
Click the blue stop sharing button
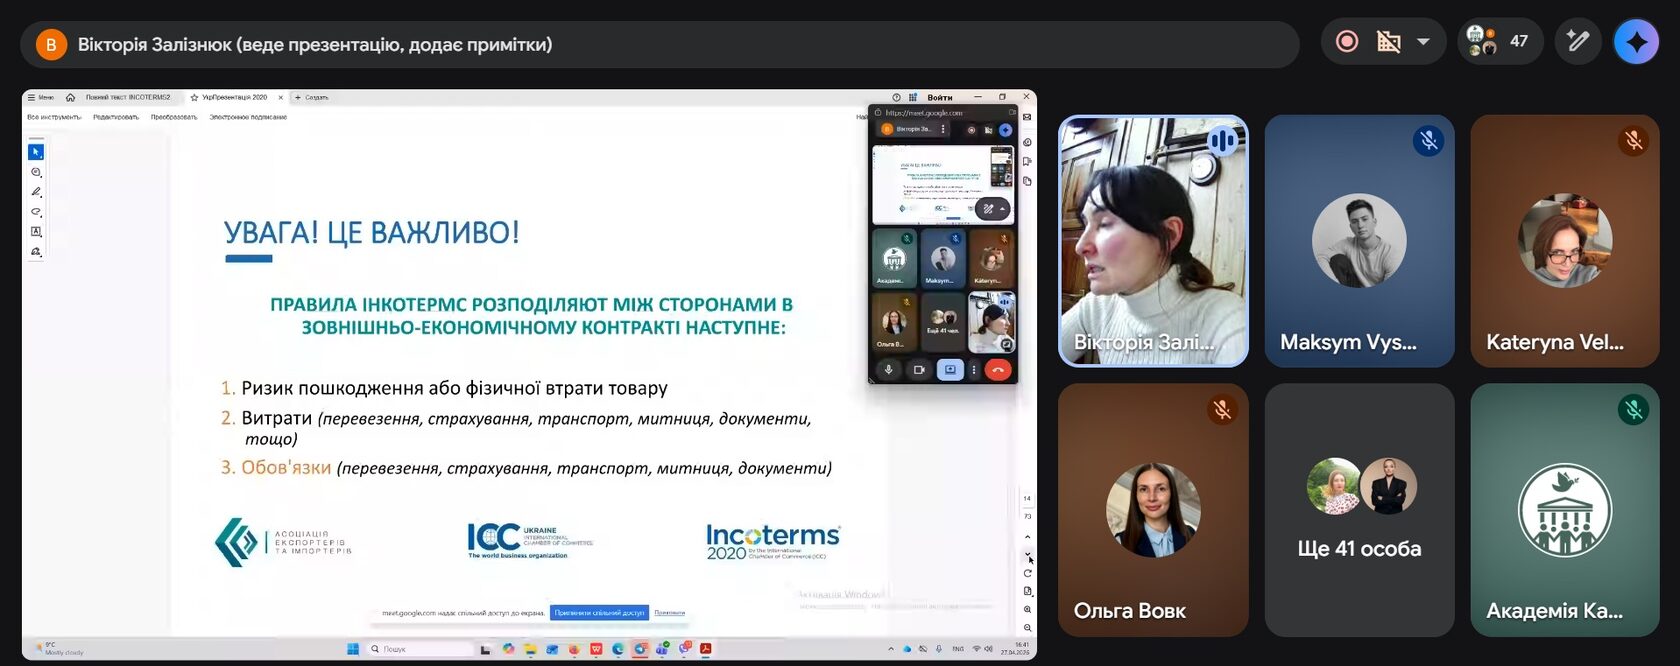click(599, 613)
